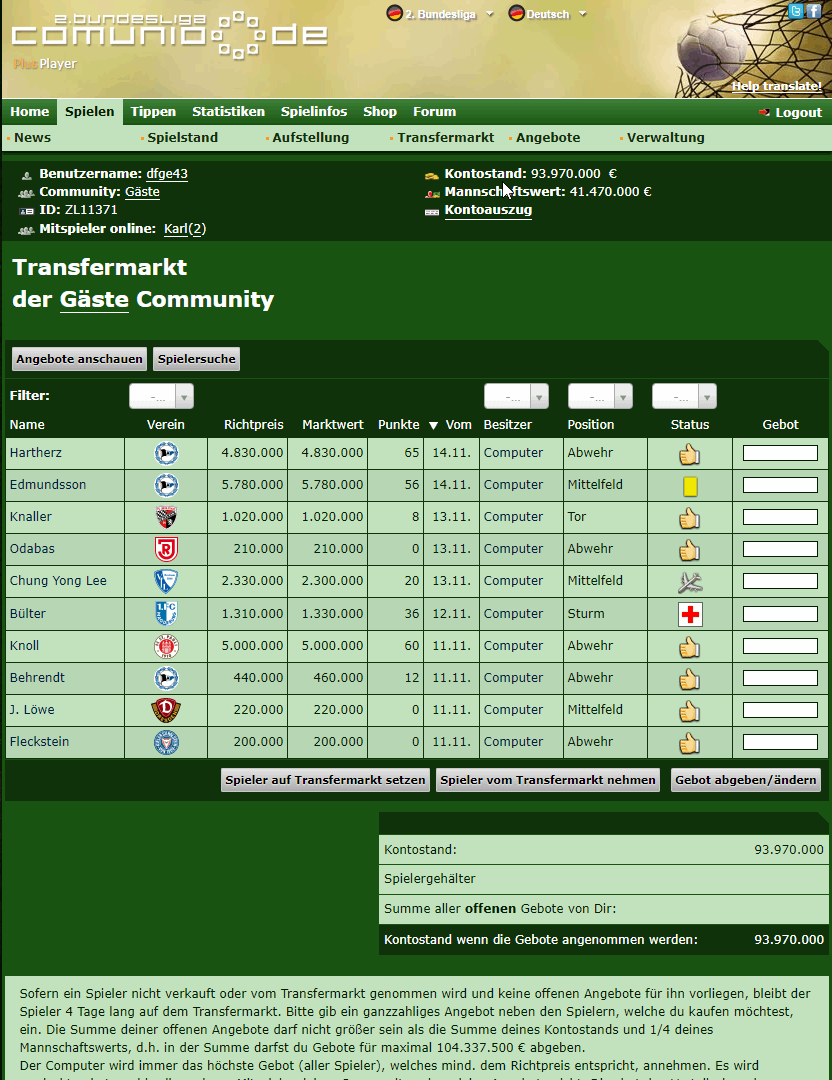Go to the Spielstand submenu

[x=183, y=138]
